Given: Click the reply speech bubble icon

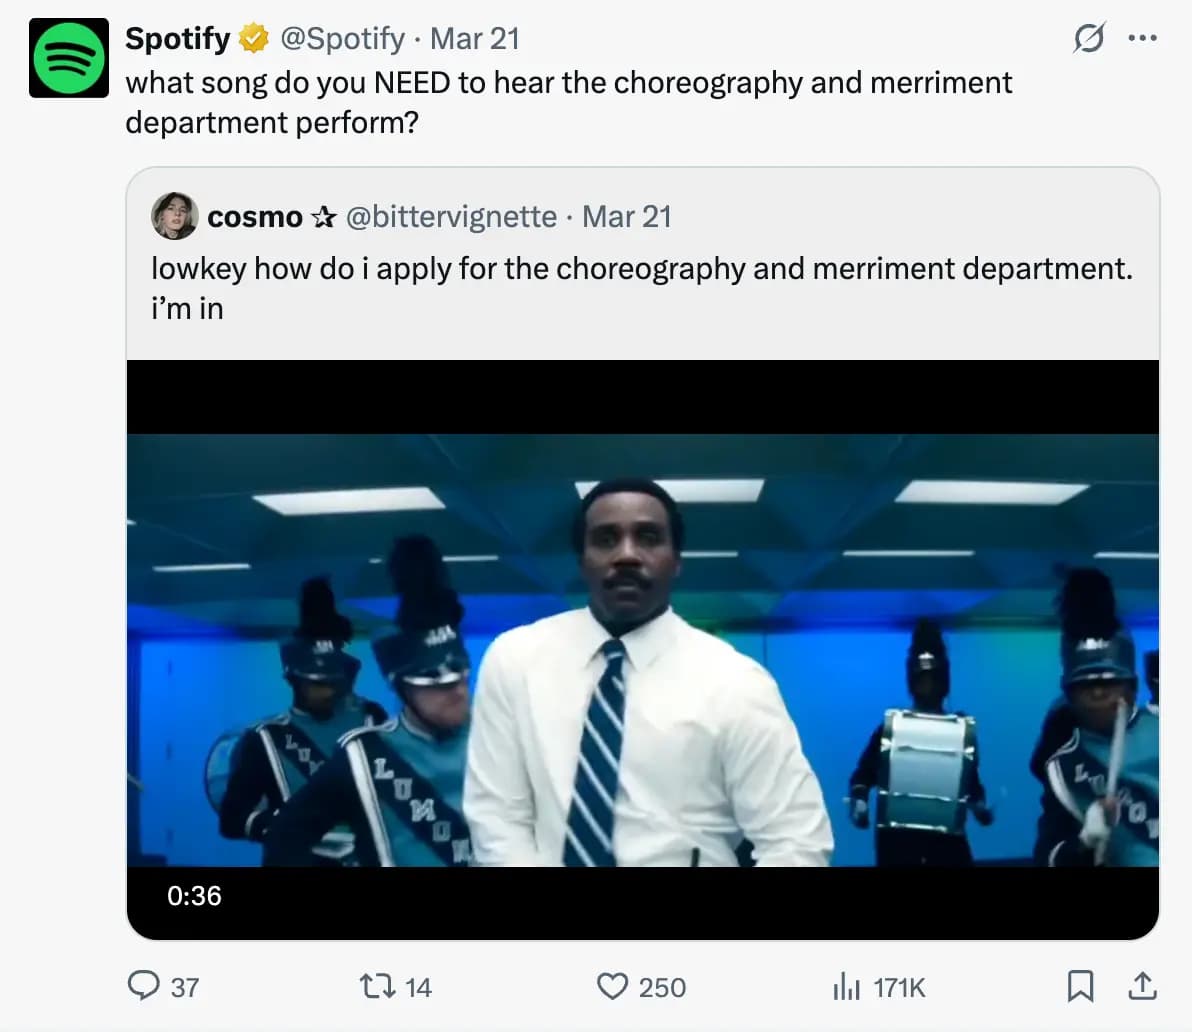Looking at the screenshot, I should point(144,987).
